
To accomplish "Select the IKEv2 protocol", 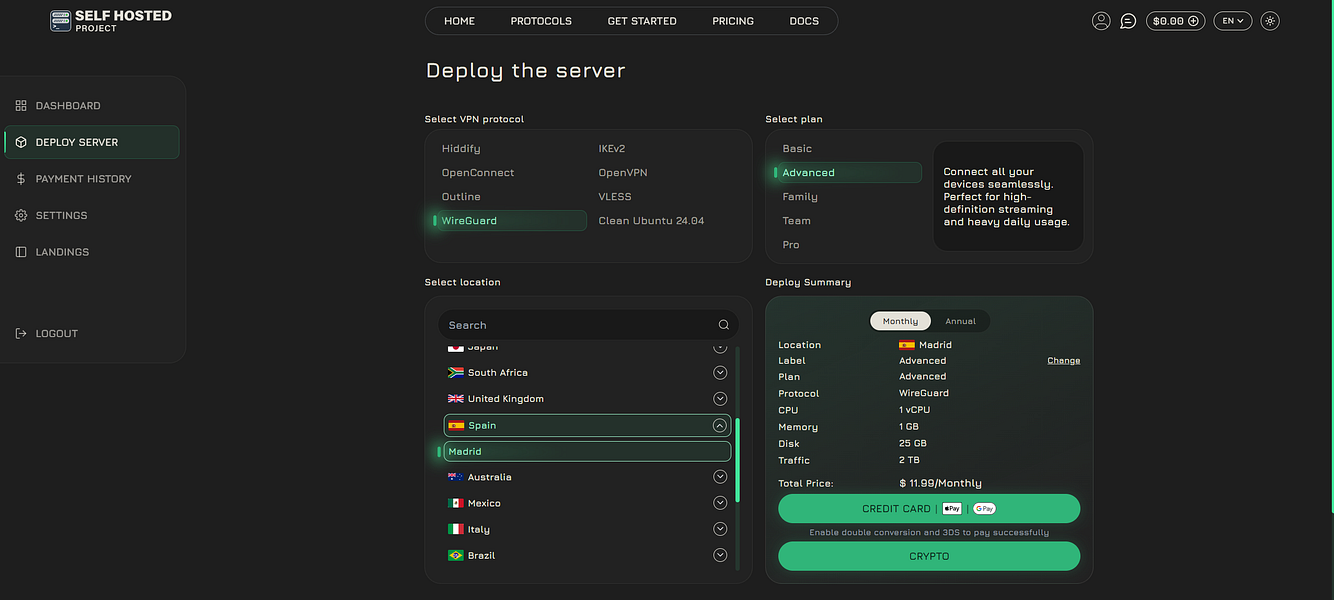I will [x=612, y=149].
